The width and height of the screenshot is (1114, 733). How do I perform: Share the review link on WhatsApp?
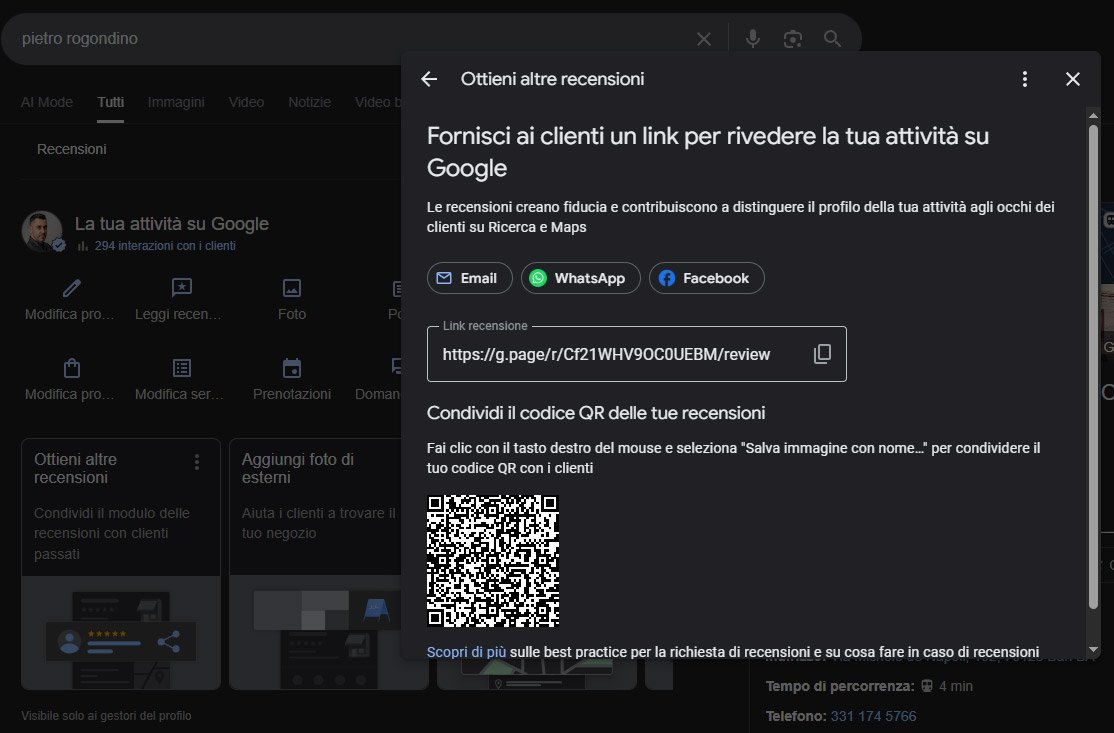point(580,278)
